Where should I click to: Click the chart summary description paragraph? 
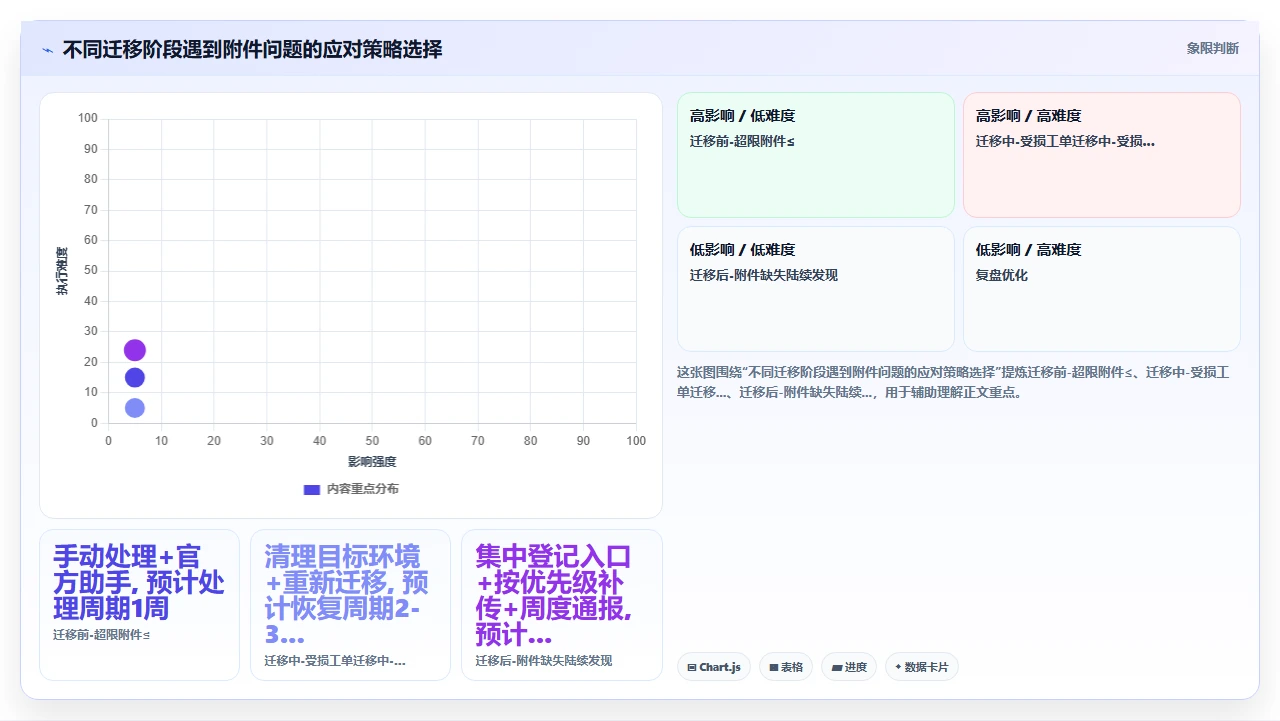(x=953, y=382)
